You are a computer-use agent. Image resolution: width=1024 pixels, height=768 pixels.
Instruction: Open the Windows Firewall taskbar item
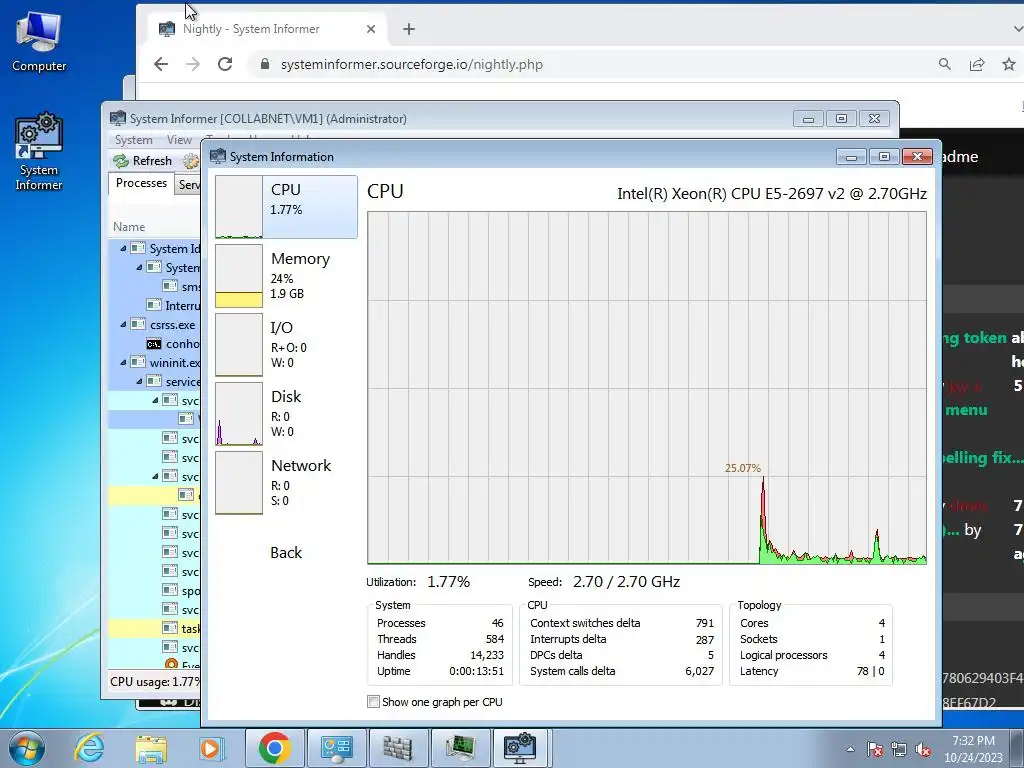point(397,748)
